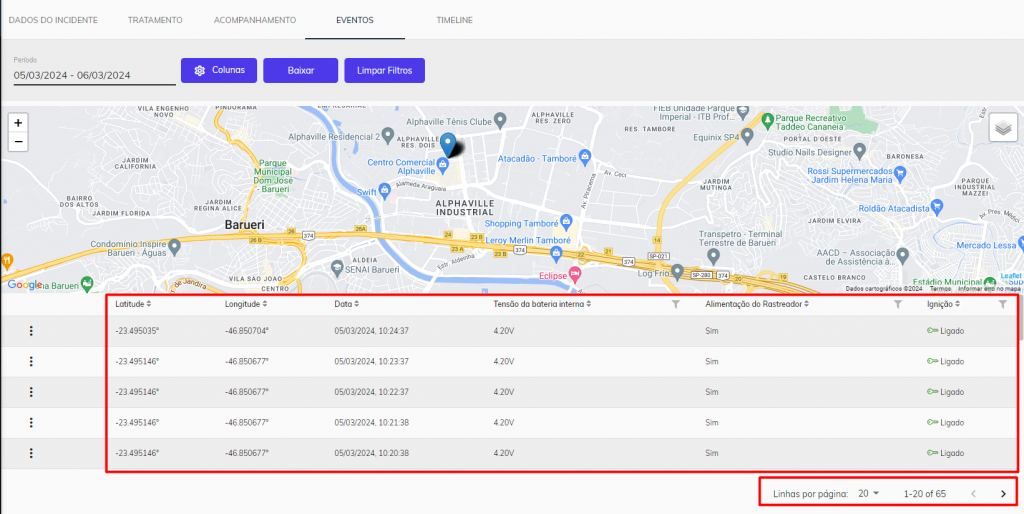The height and width of the screenshot is (514, 1024).
Task: Click the Baixar button
Action: coord(300,71)
